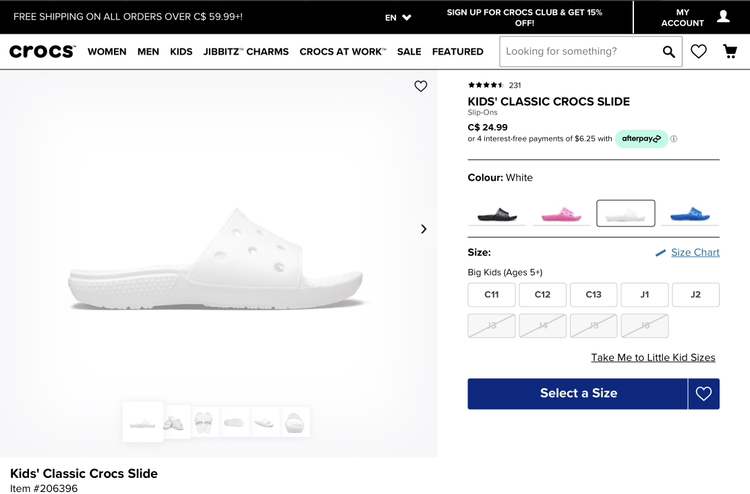Image resolution: width=750 pixels, height=494 pixels.
Task: Click the My Account person icon
Action: pos(723,16)
